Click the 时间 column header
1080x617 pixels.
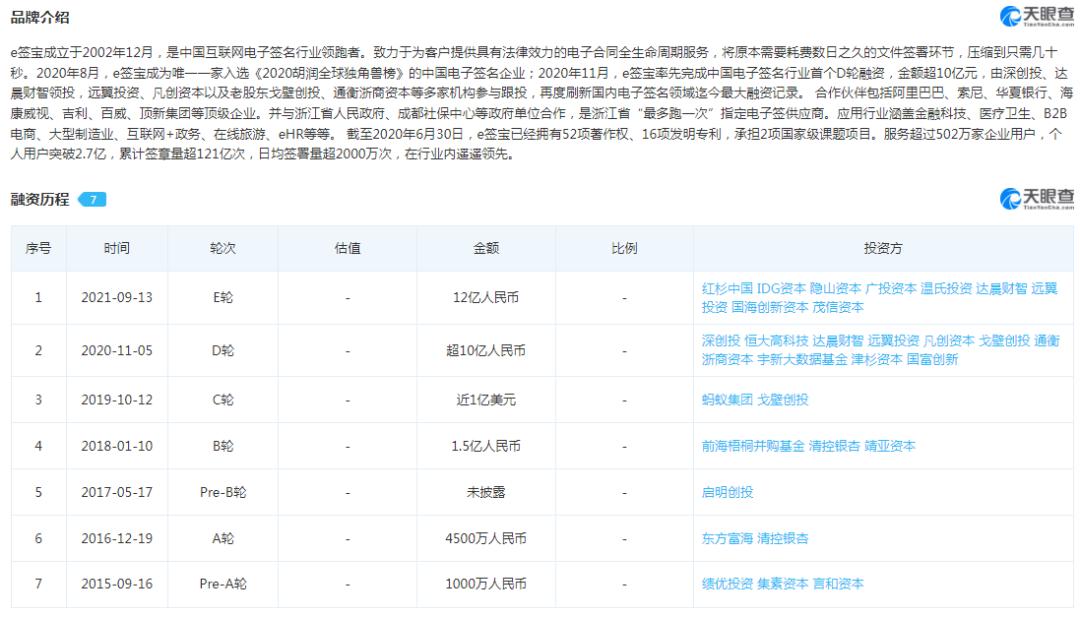click(x=117, y=248)
